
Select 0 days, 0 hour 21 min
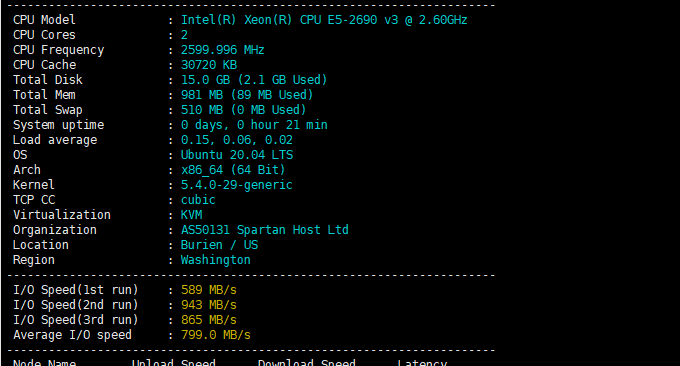point(254,125)
